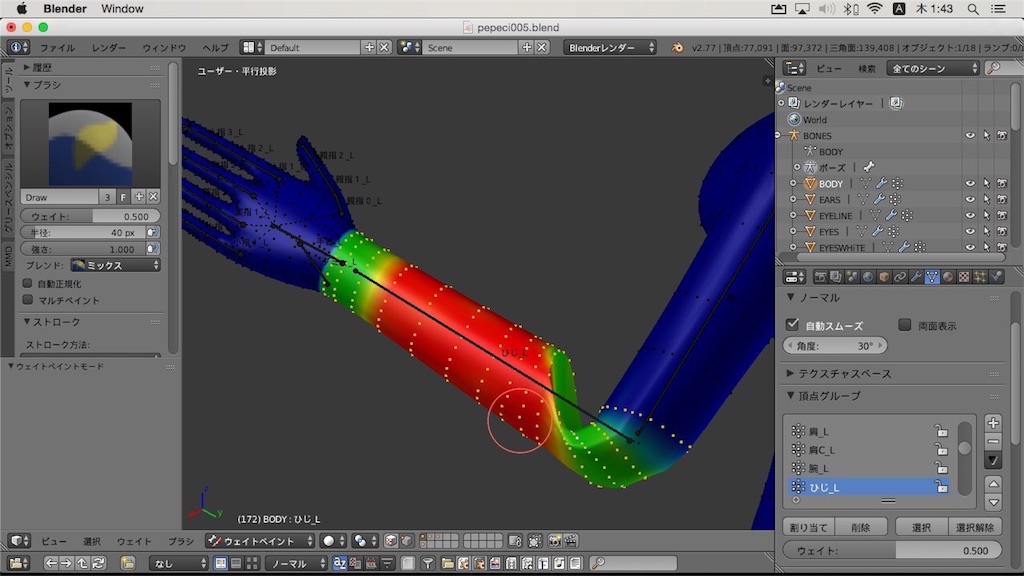The image size is (1024, 576).
Task: Hide BONES with its eye icon
Action: point(970,135)
